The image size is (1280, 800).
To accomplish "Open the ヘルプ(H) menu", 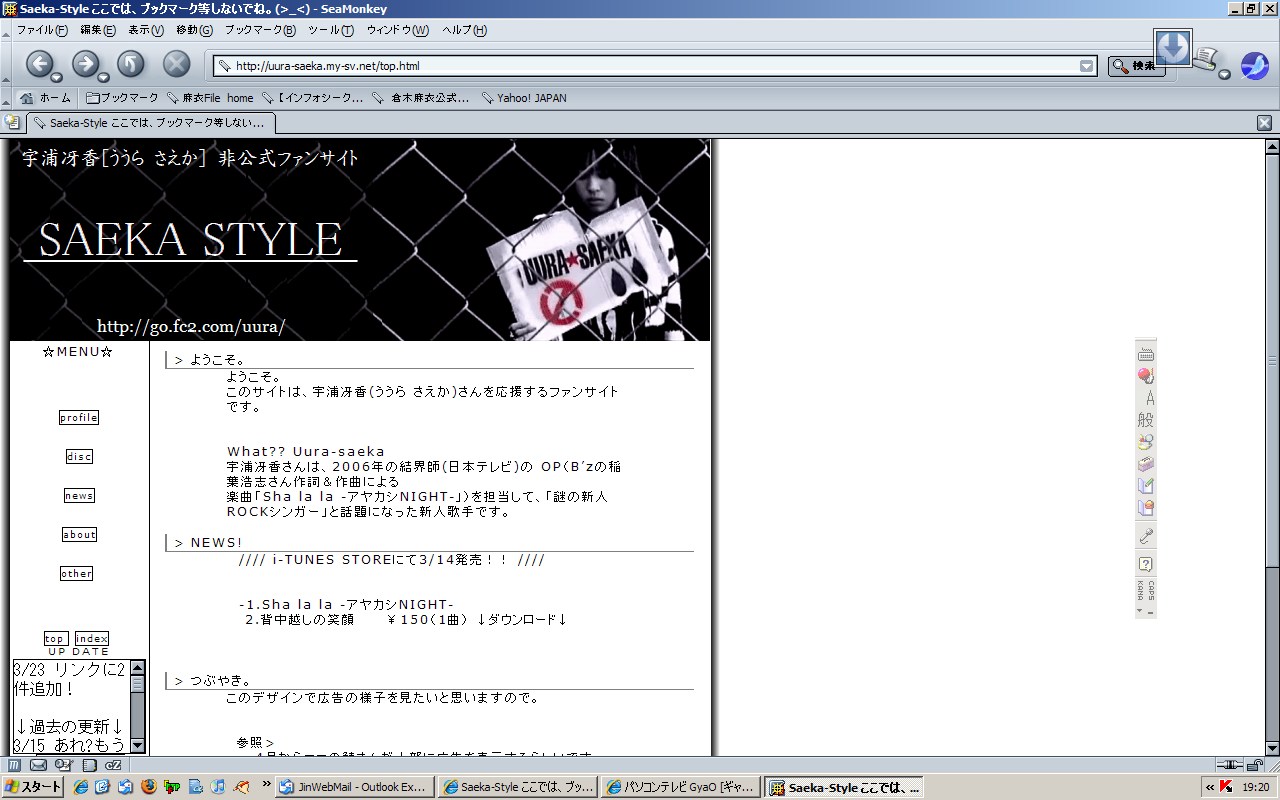I will tap(464, 30).
